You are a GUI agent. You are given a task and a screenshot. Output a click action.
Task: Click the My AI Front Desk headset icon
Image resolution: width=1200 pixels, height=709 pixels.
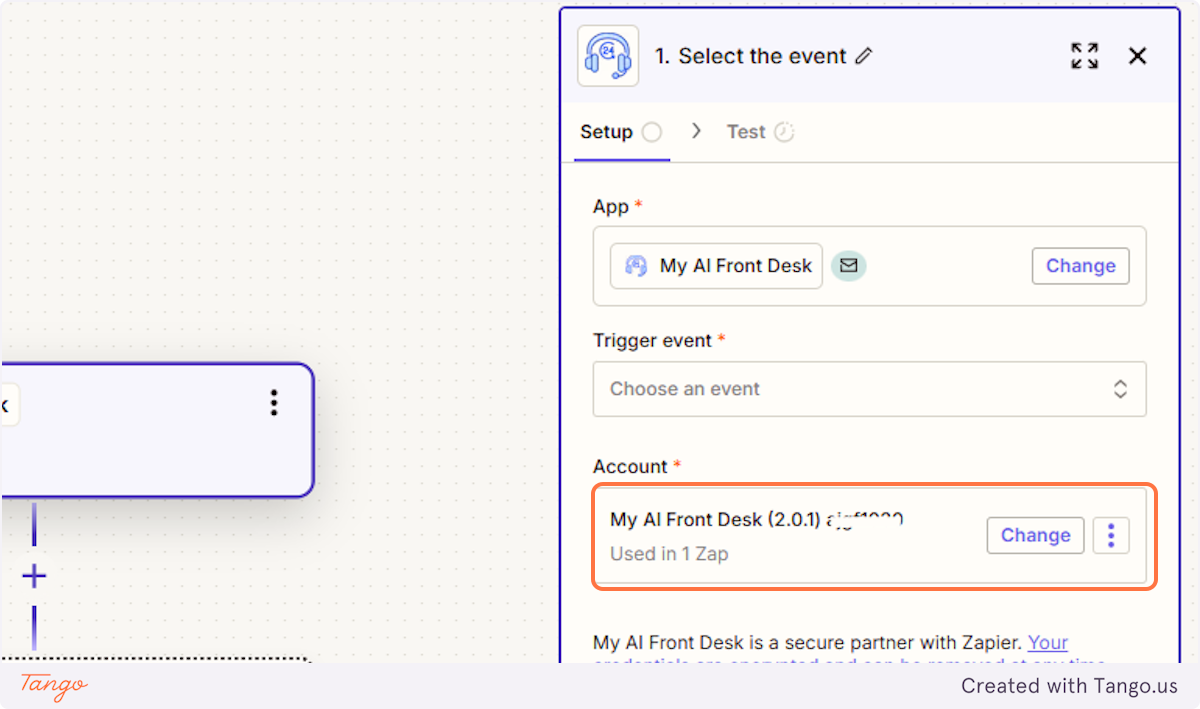(608, 56)
